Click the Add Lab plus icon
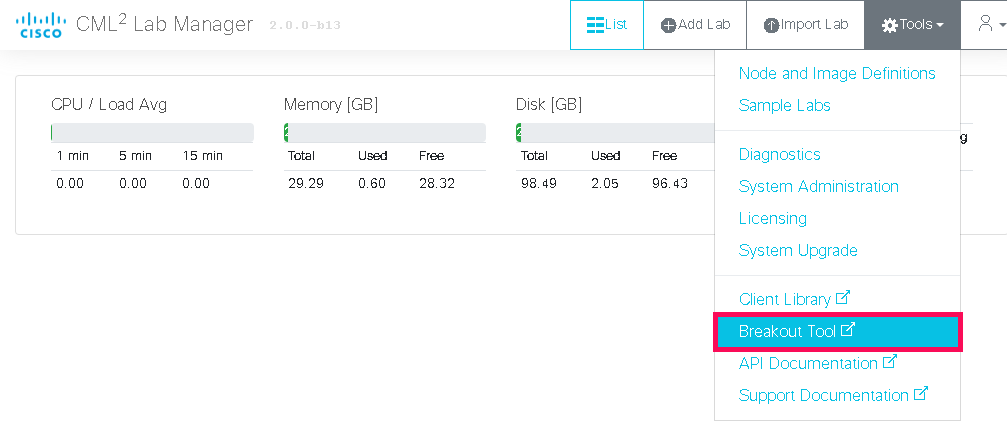This screenshot has width=1007, height=434. click(x=669, y=26)
